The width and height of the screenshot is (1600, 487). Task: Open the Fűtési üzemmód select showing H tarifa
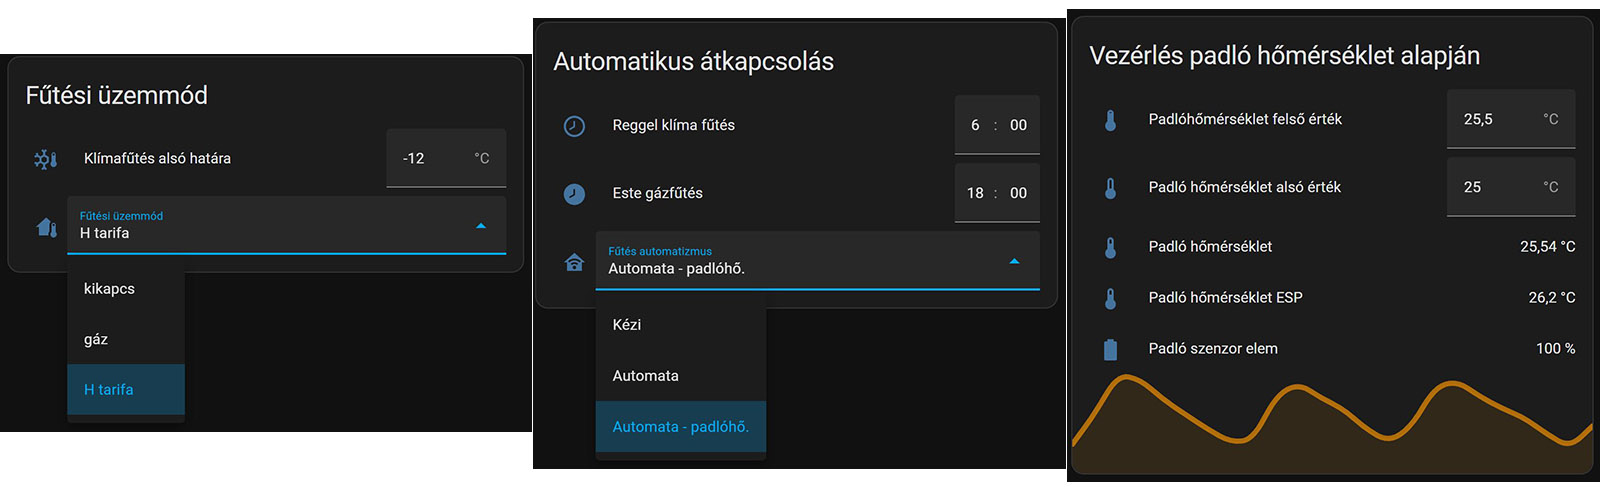click(286, 225)
